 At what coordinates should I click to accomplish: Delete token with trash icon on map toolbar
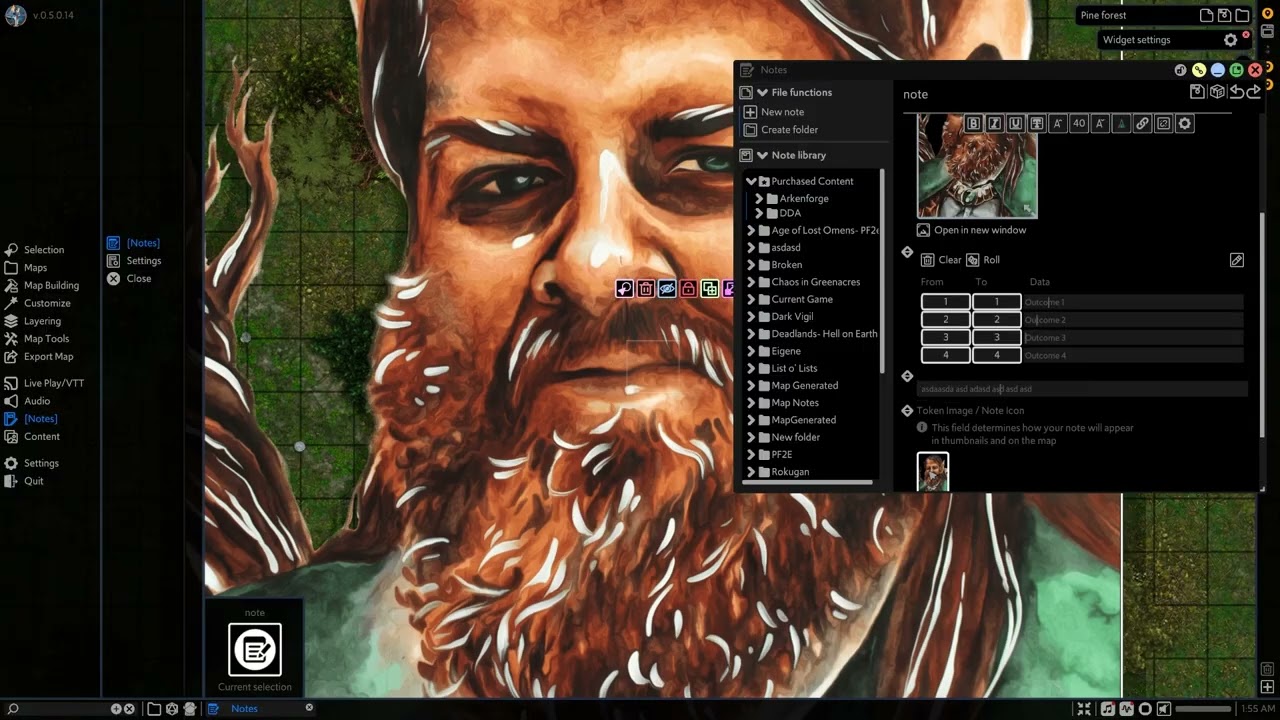[646, 289]
